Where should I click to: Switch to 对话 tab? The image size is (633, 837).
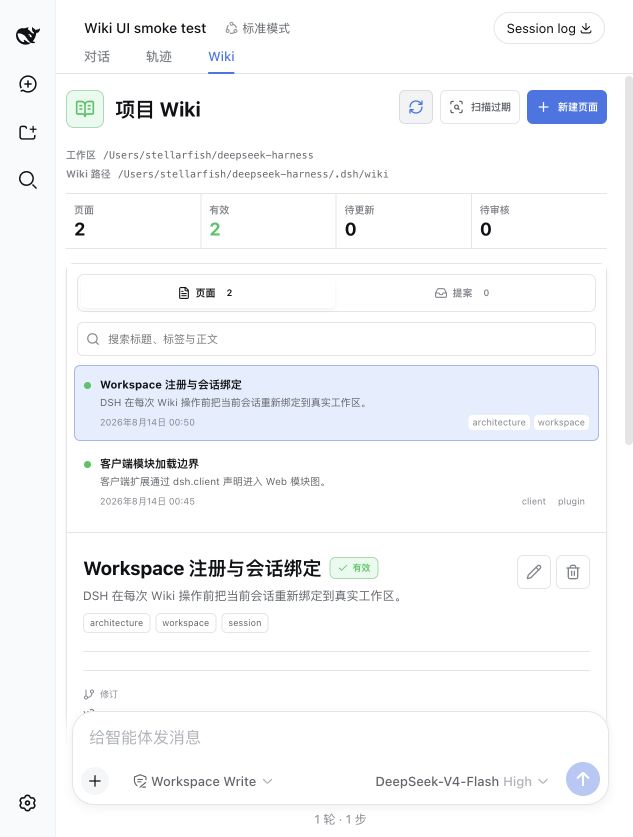[x=97, y=57]
